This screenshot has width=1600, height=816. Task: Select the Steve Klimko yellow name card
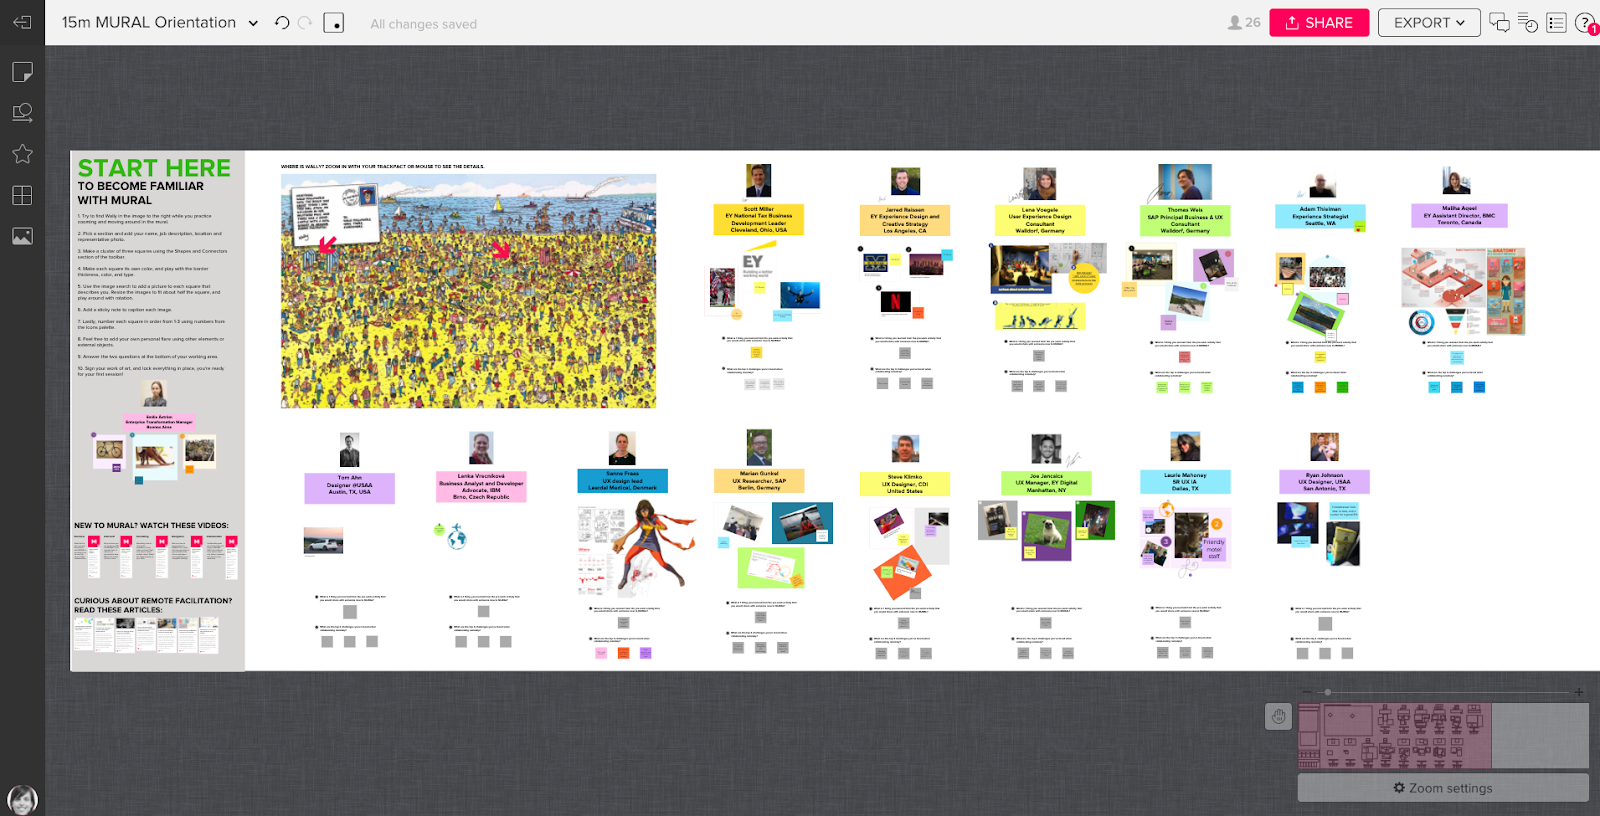click(905, 484)
